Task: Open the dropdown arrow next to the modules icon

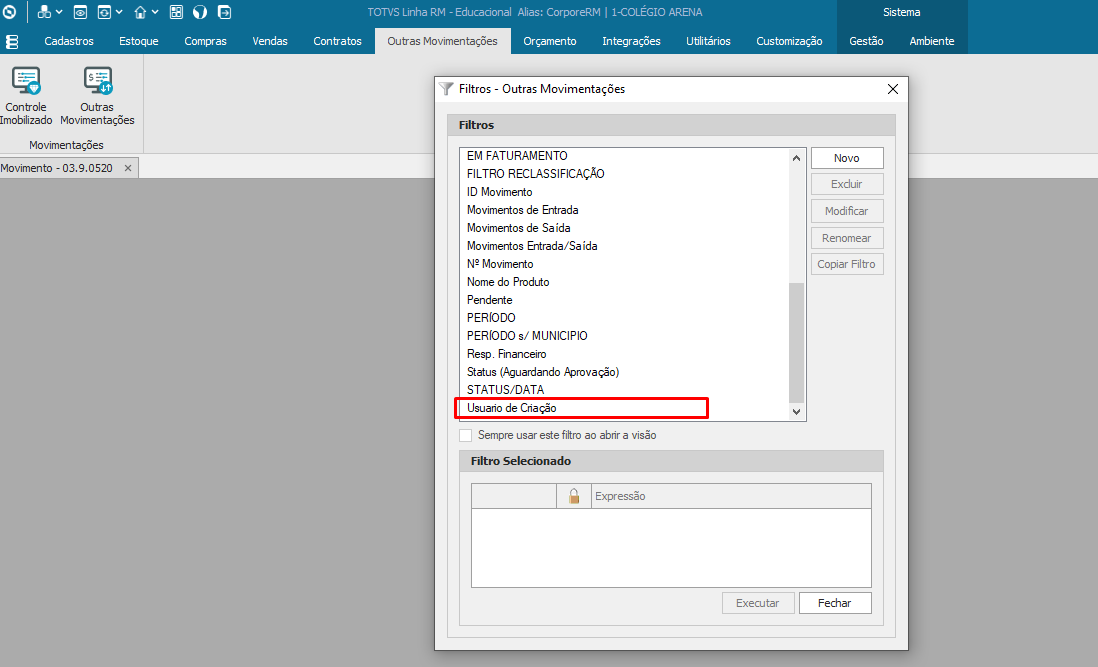Action: click(59, 12)
